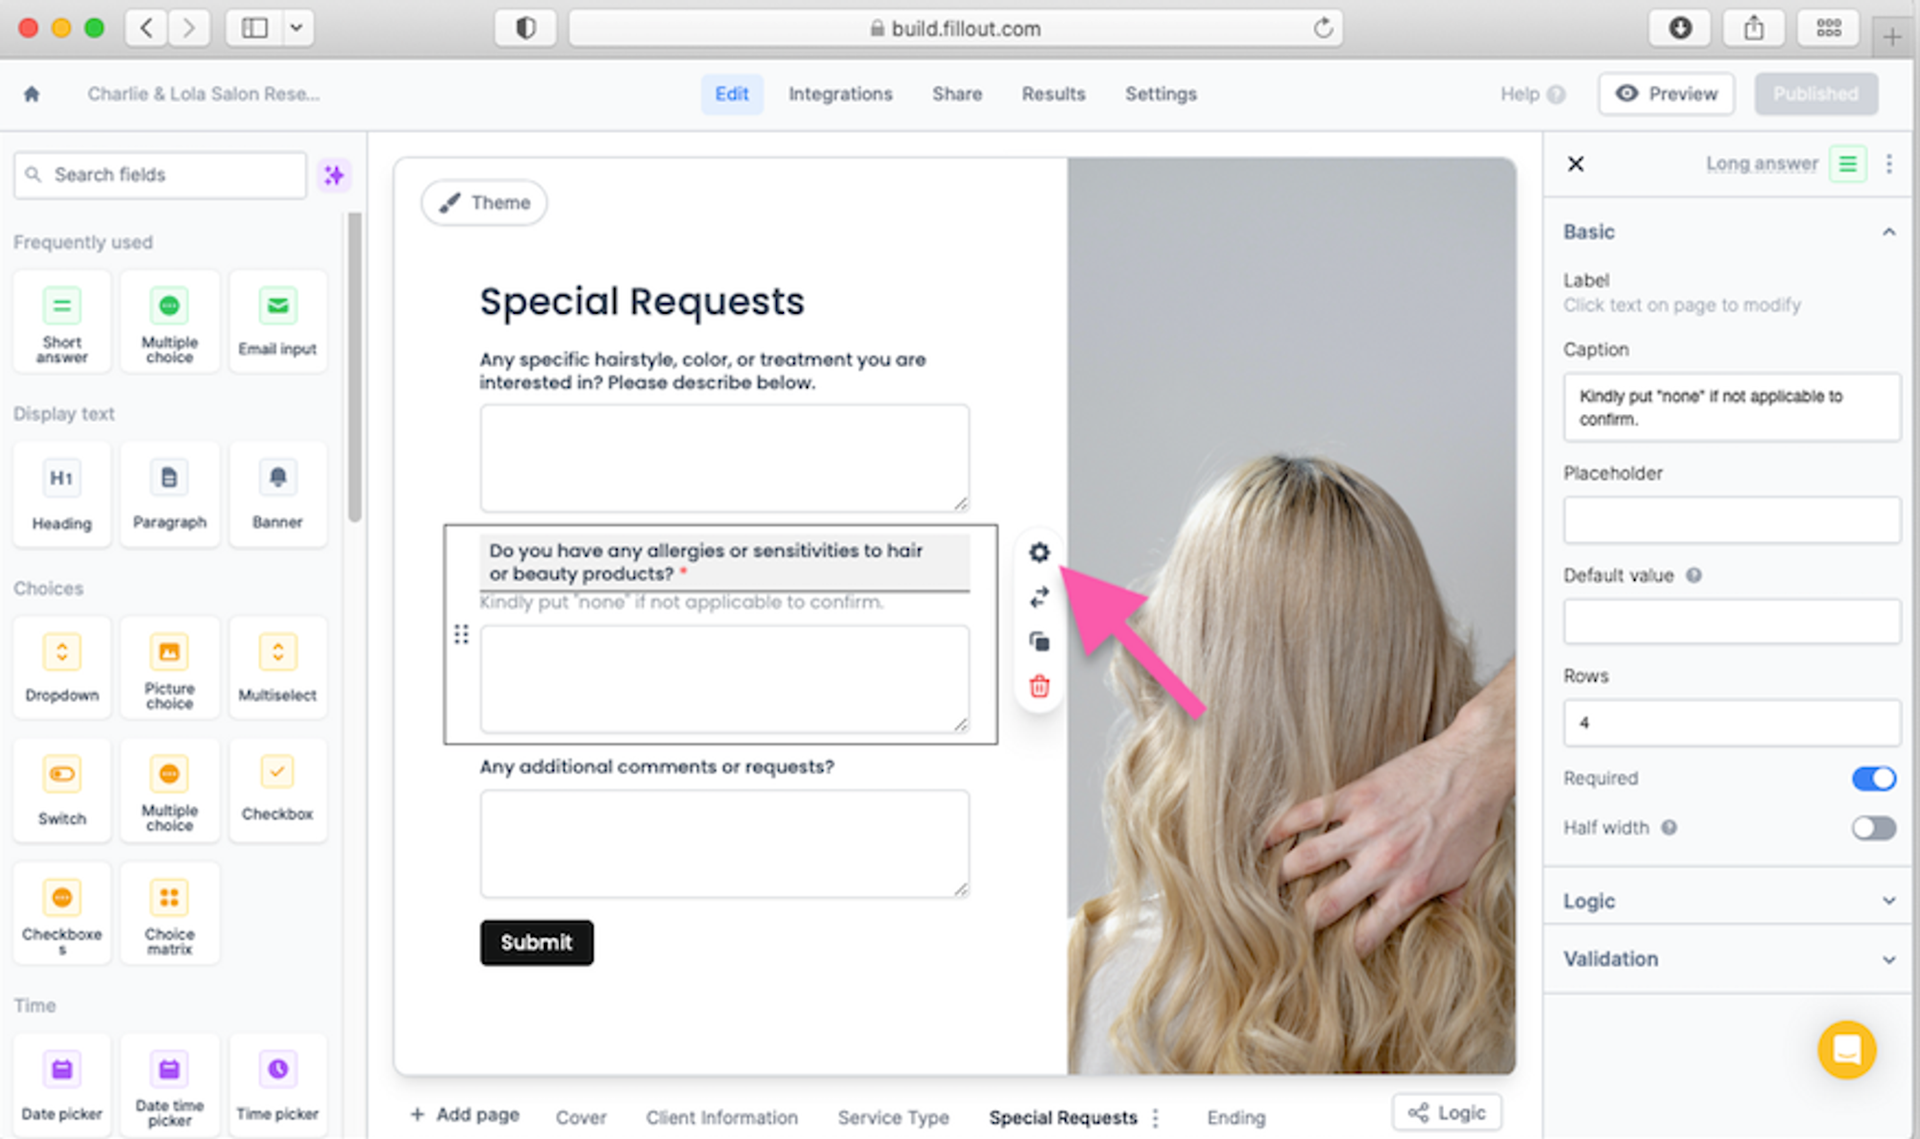The height and width of the screenshot is (1139, 1920).
Task: Toggle the Half width switch on
Action: point(1875,827)
